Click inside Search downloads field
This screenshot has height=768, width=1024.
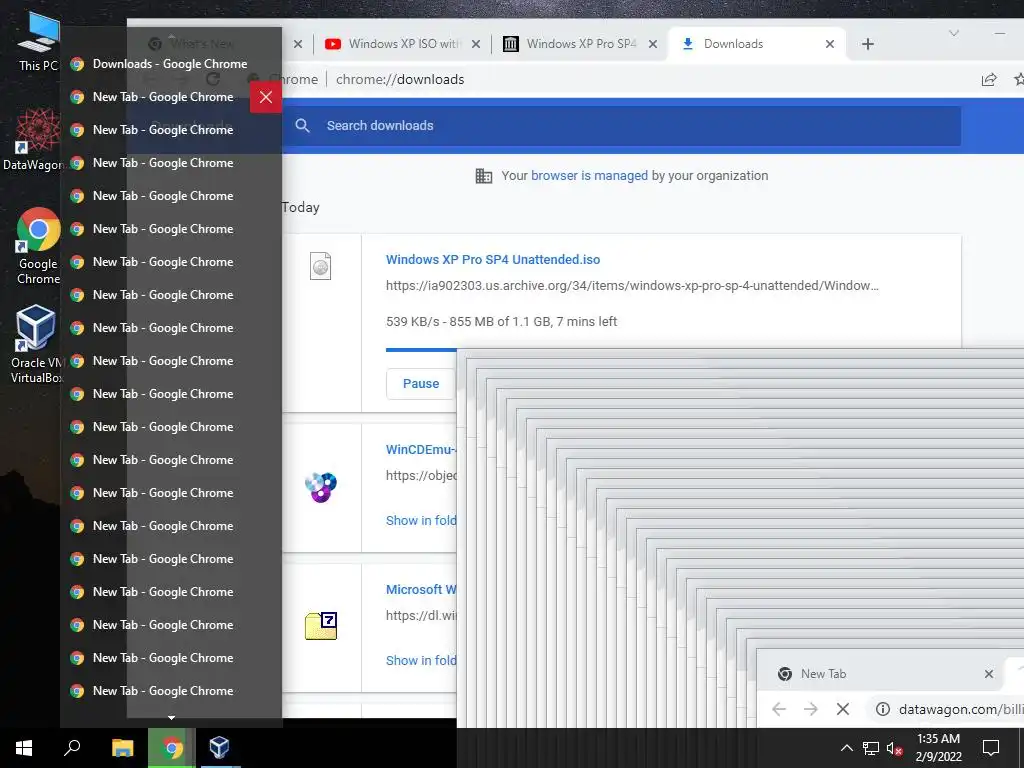tap(620, 125)
